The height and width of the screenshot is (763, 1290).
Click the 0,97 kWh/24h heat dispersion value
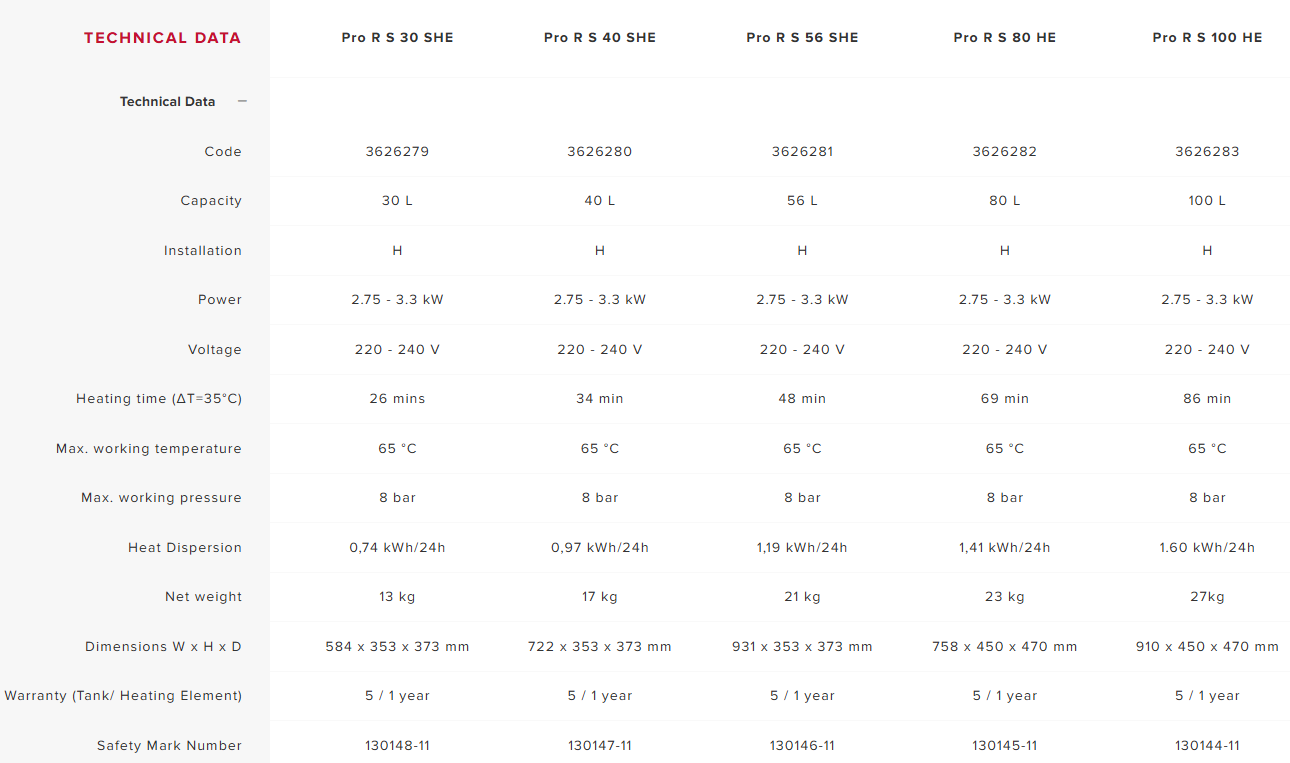point(600,548)
